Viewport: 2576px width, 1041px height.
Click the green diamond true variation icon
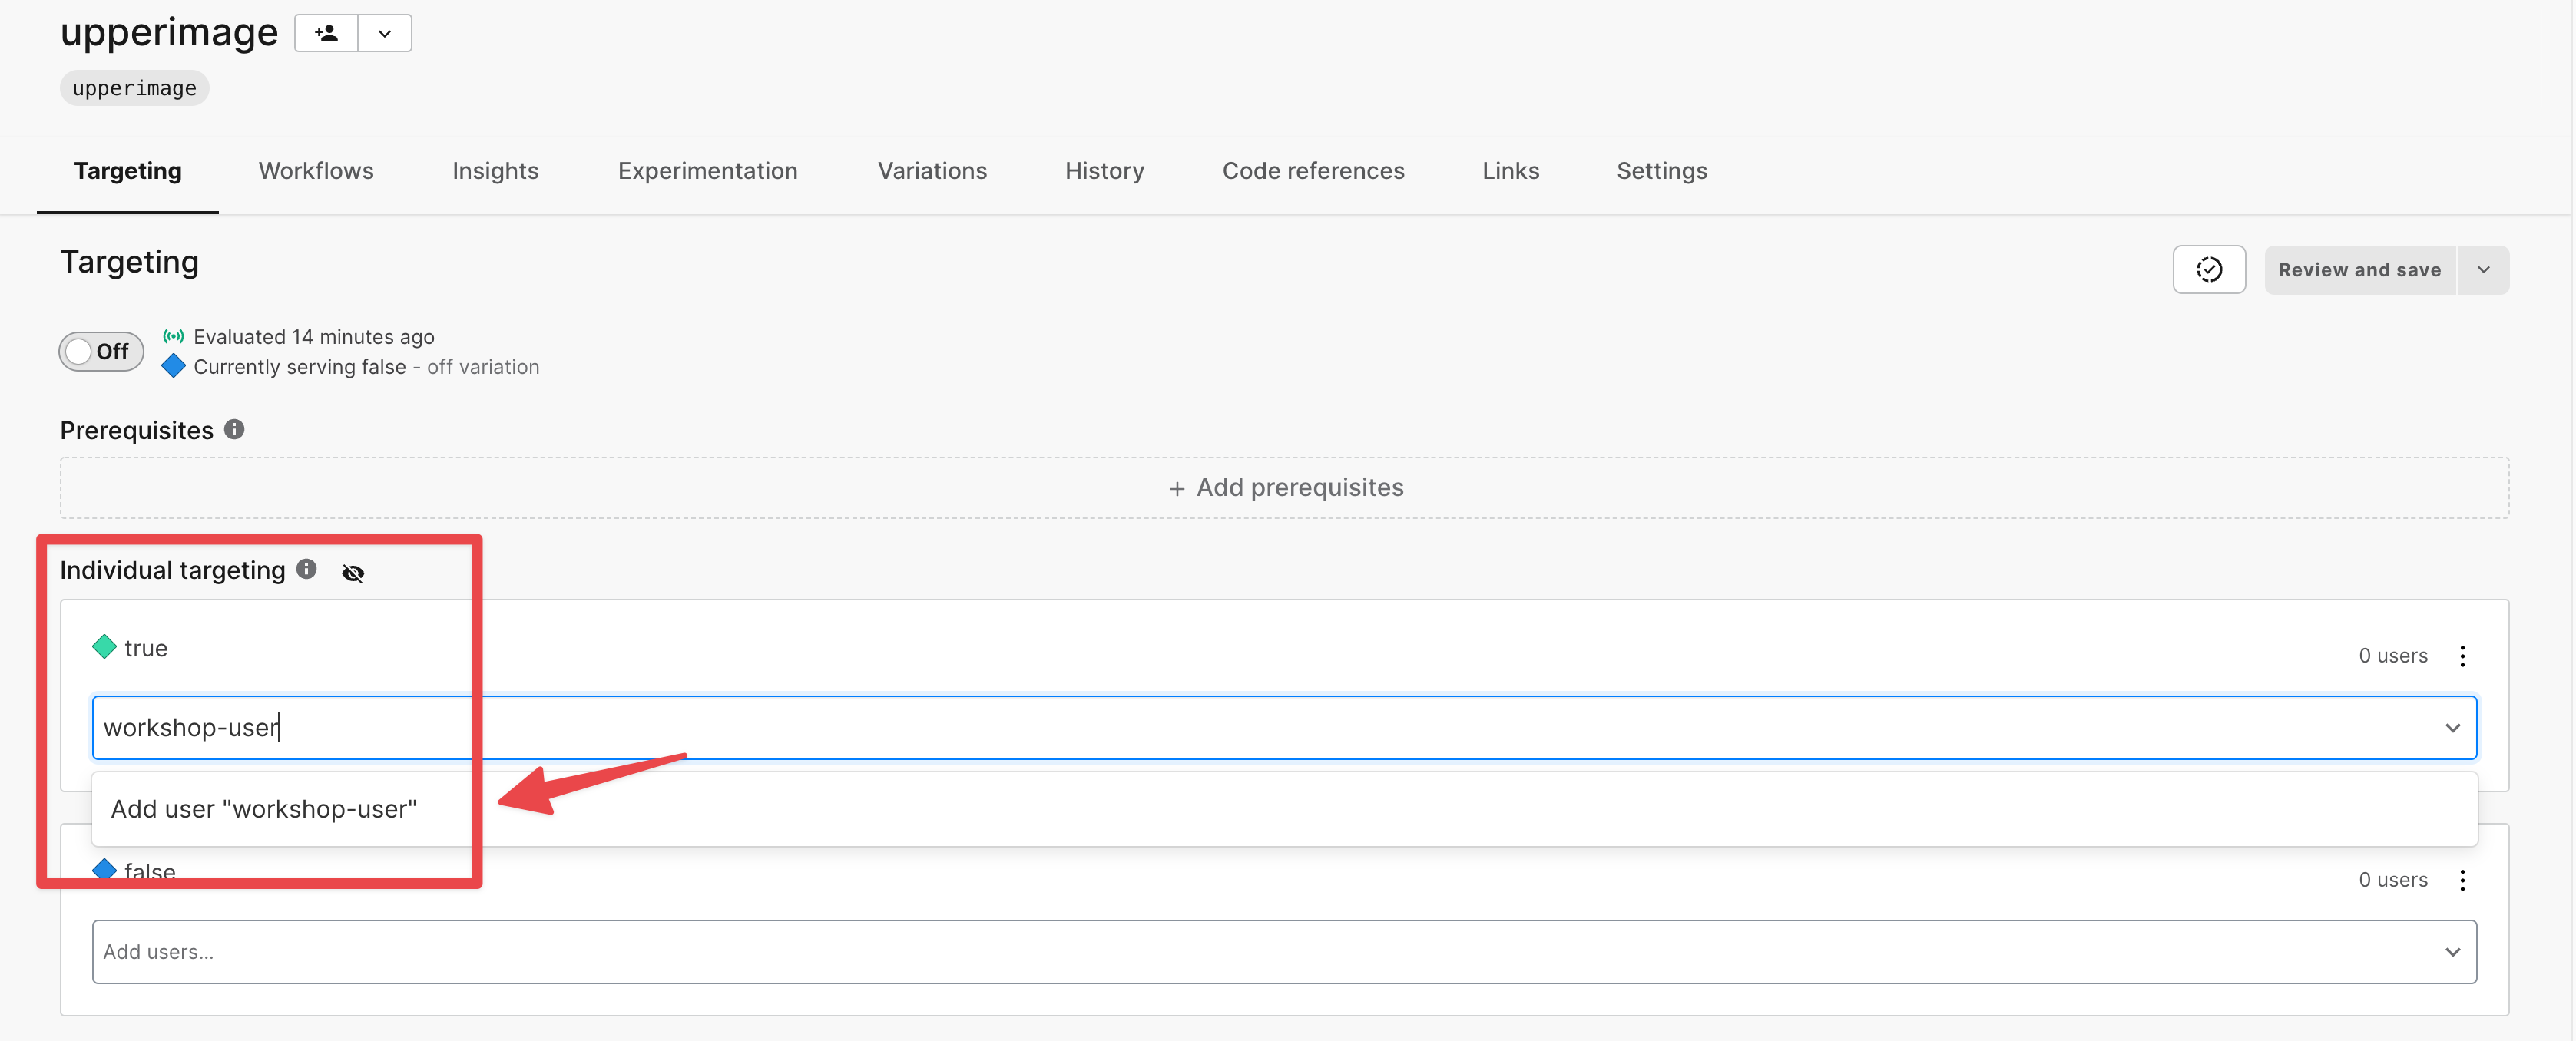[x=104, y=648]
